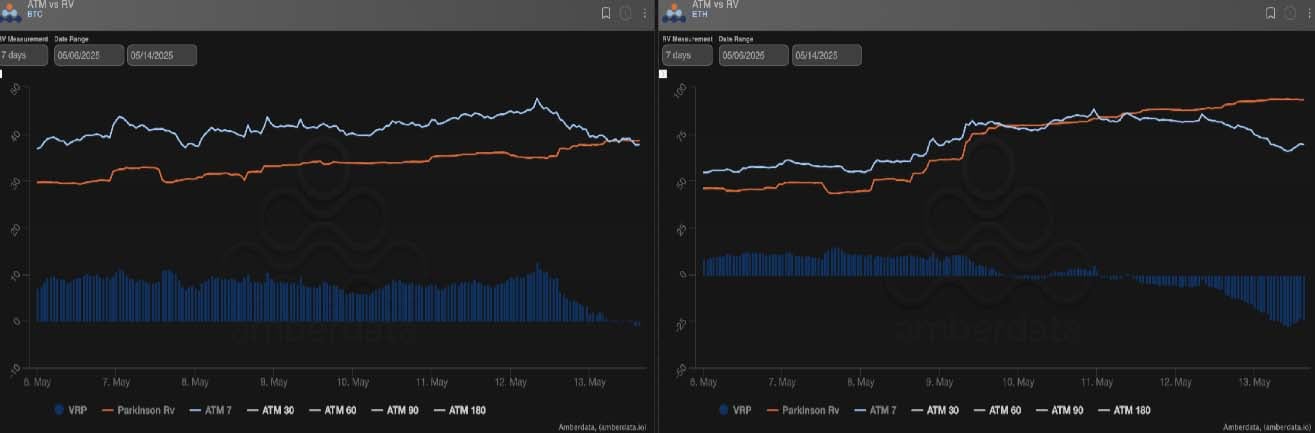Open the three-dot menu on BTC chart
The width and height of the screenshot is (1315, 433).
[644, 13]
